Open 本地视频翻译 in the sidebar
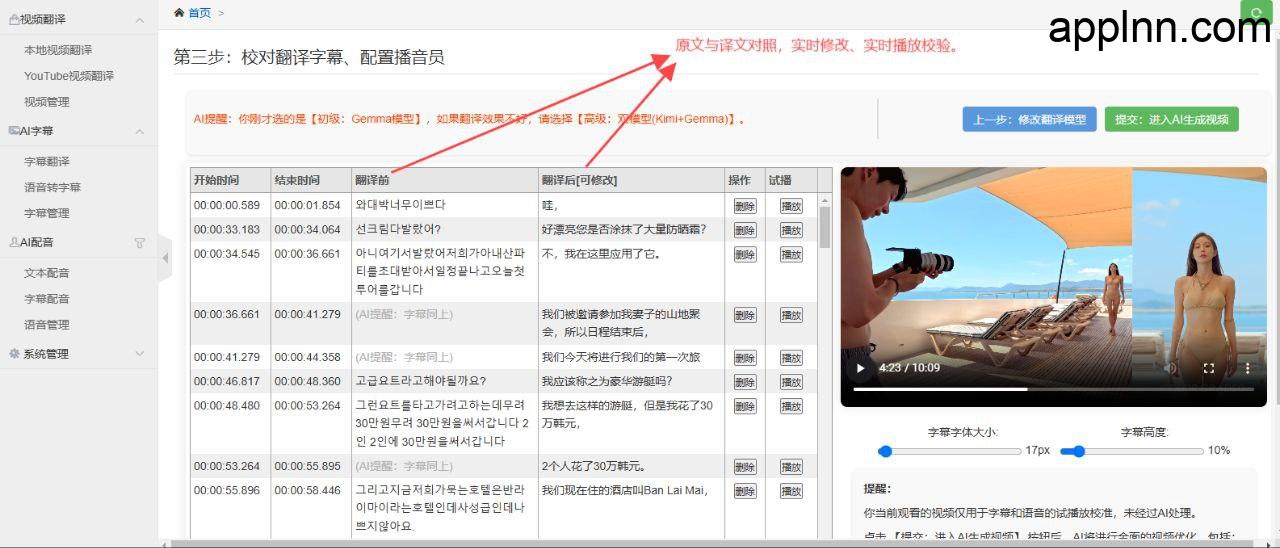Image resolution: width=1280 pixels, height=548 pixels. coord(58,50)
